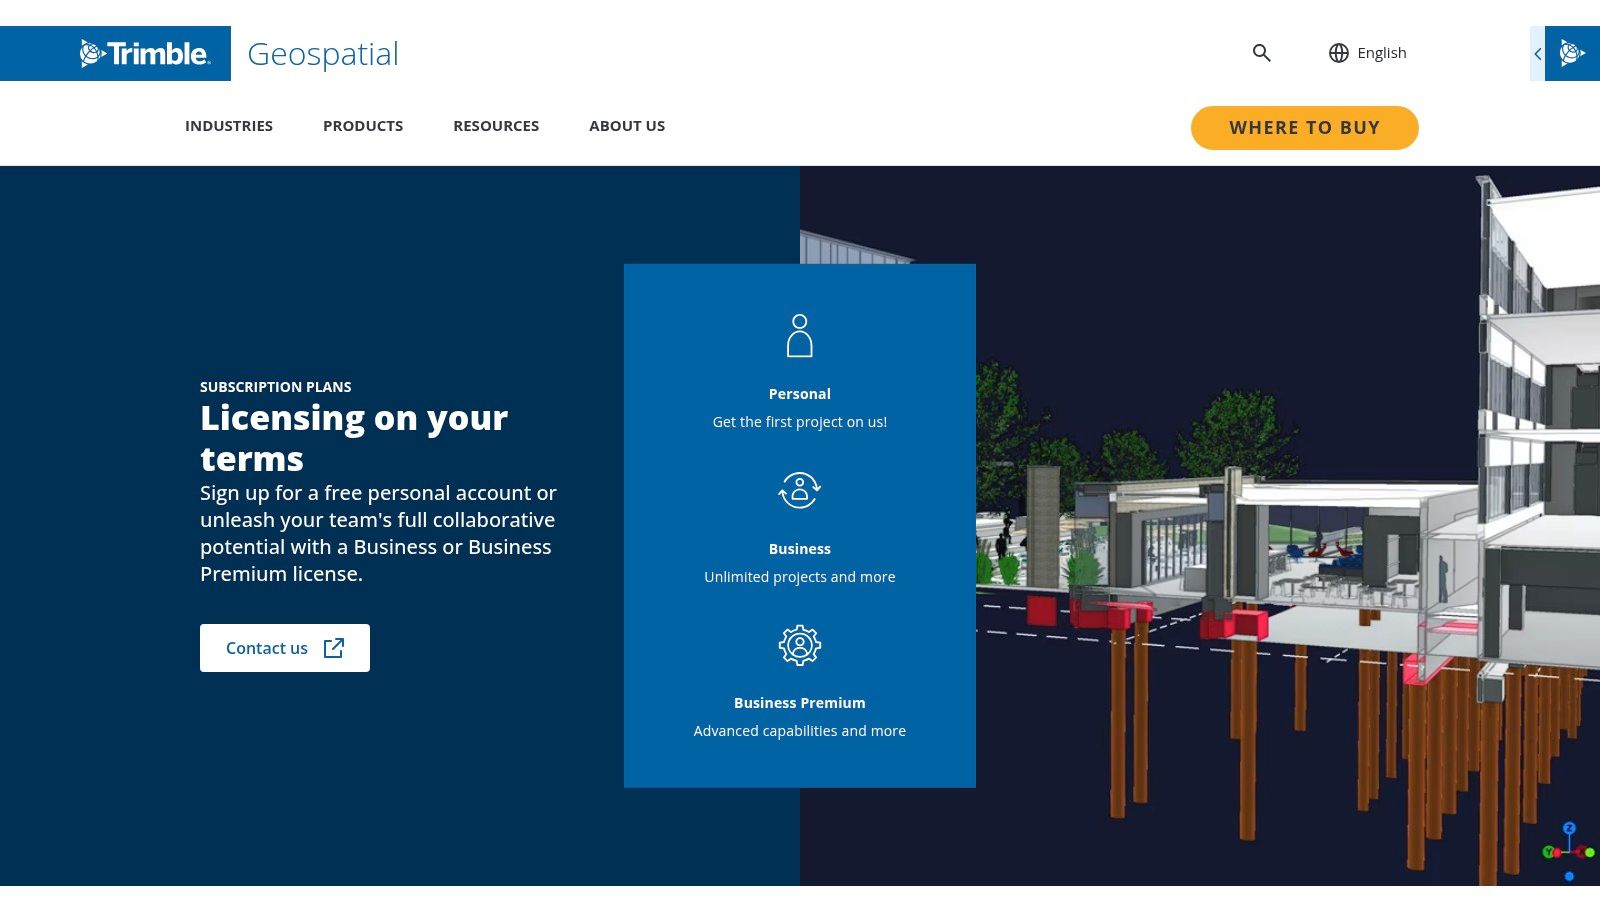1600x900 pixels.
Task: Click the external-link icon on Contact us
Action: point(333,647)
